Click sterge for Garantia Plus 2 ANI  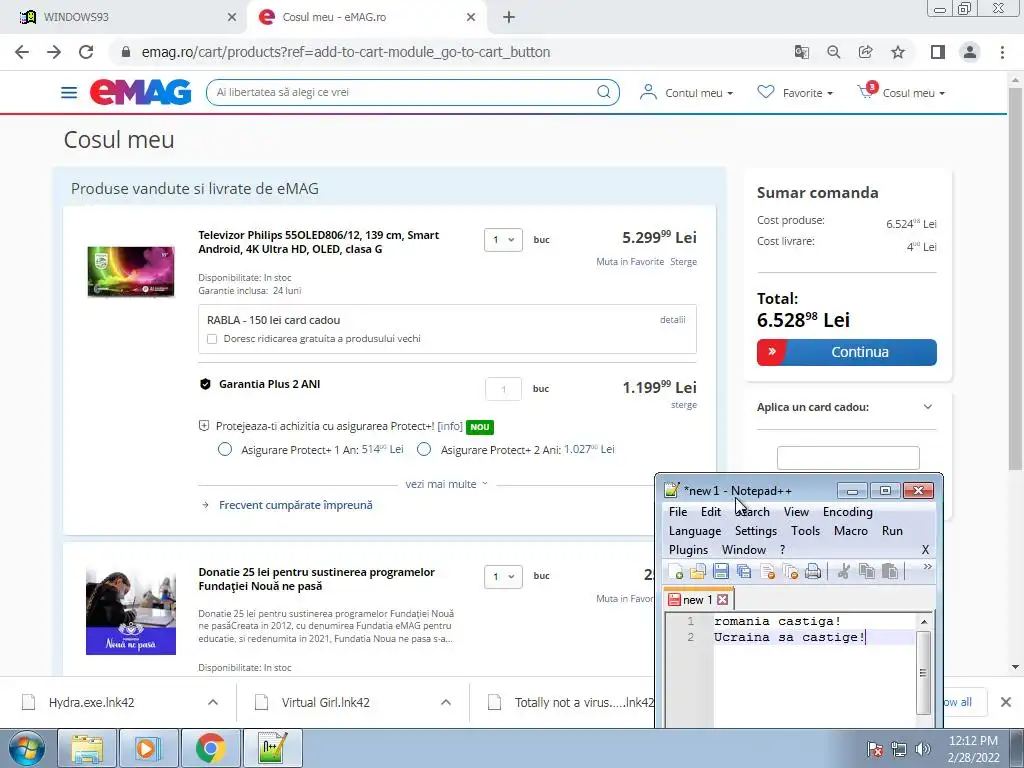[684, 405]
